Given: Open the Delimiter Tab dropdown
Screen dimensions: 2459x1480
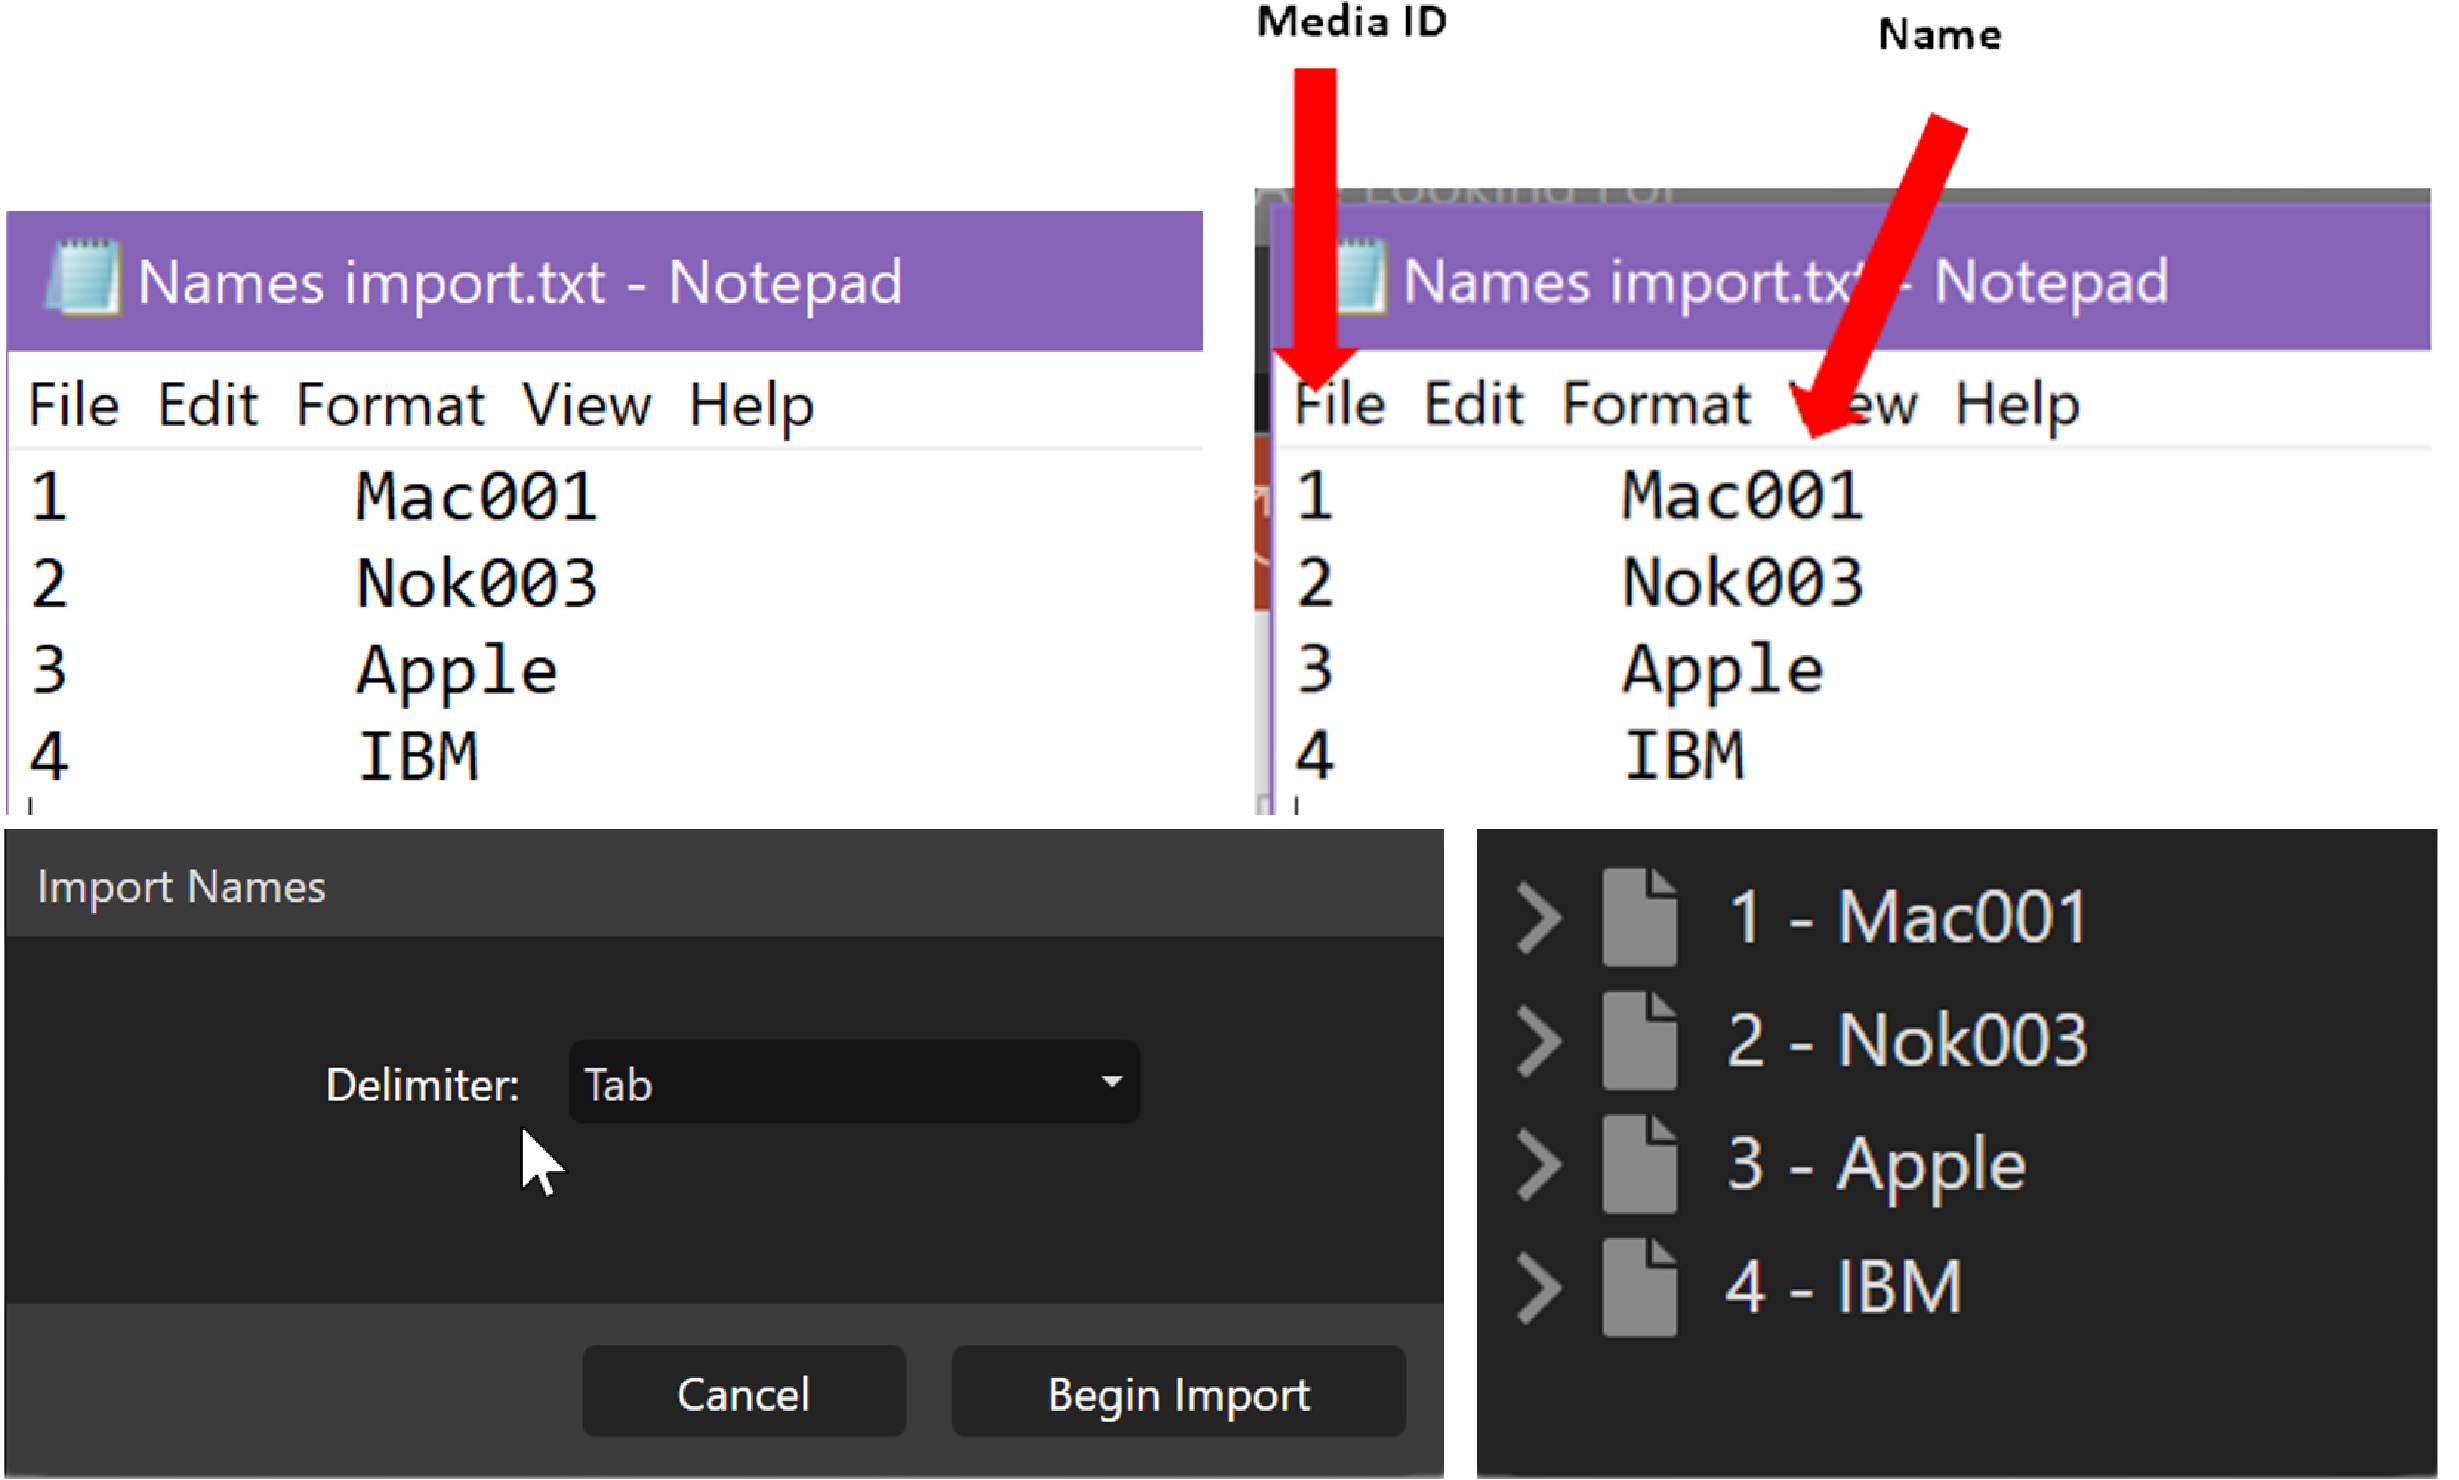Looking at the screenshot, I should (x=853, y=1082).
